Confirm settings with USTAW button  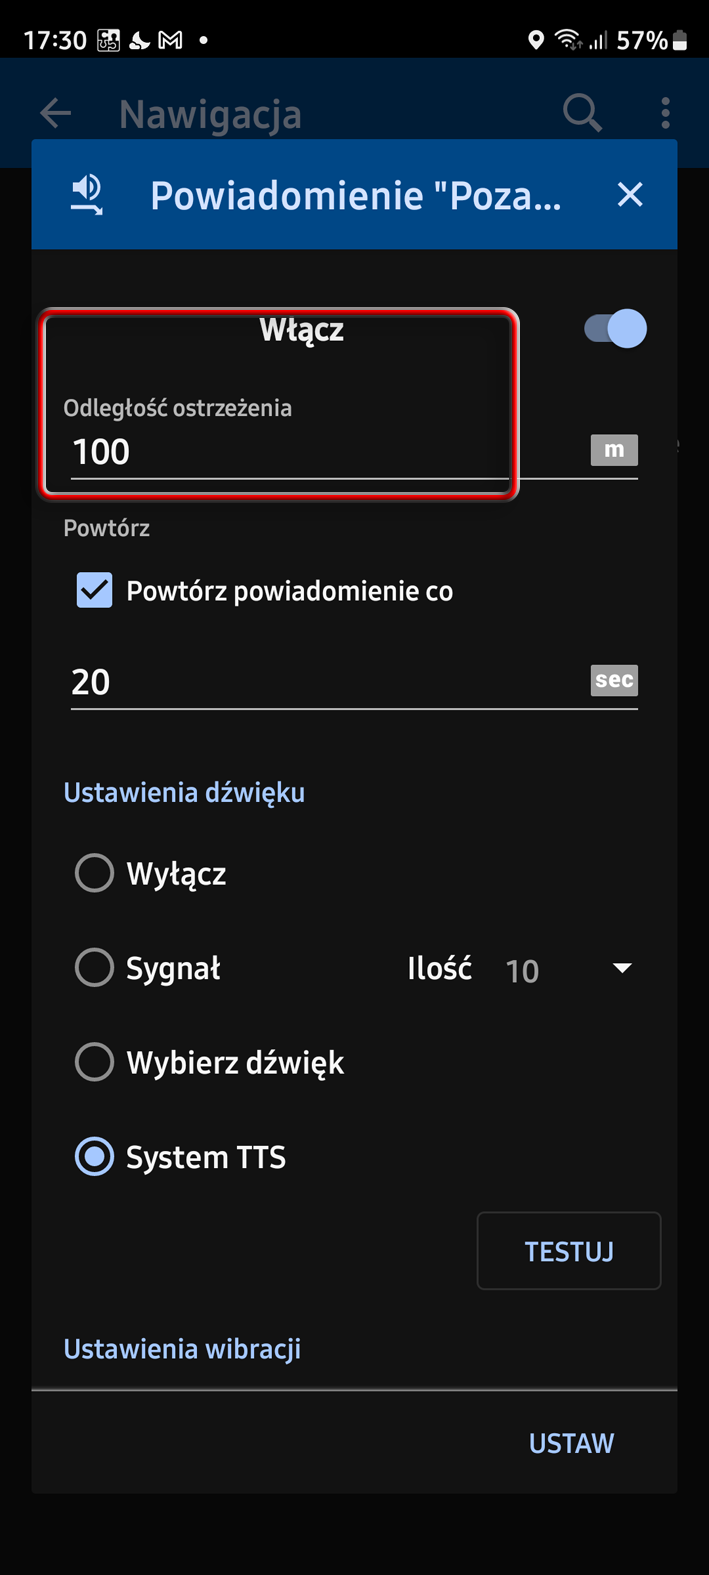pyautogui.click(x=571, y=1442)
